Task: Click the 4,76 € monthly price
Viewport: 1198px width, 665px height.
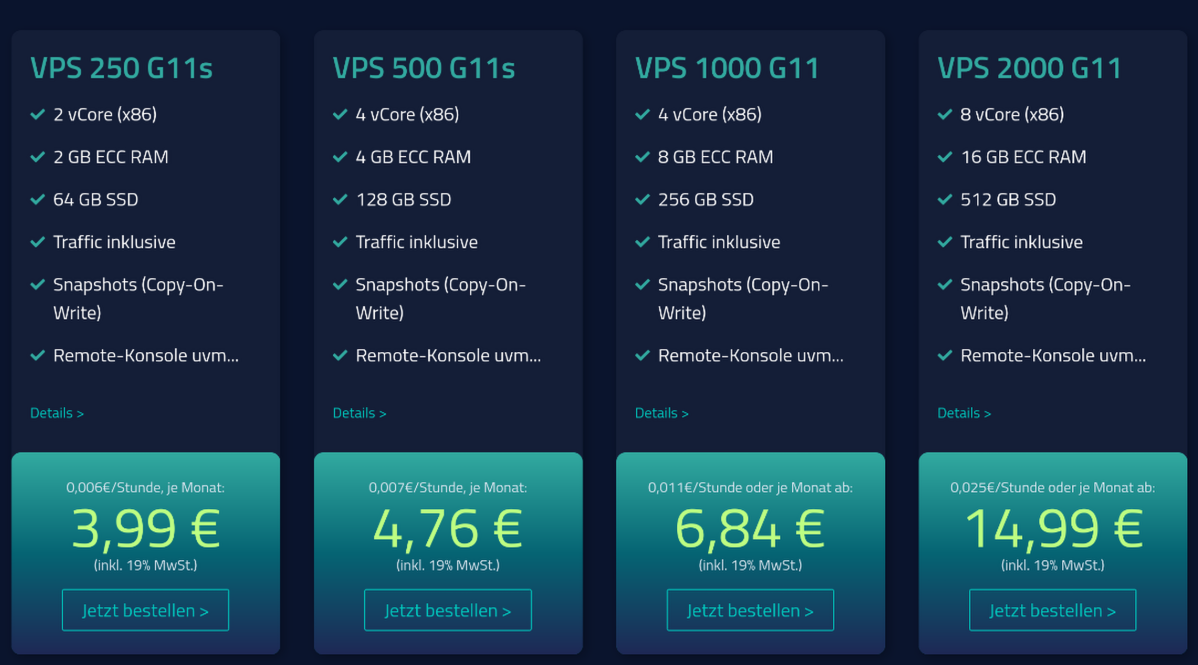Action: pyautogui.click(x=448, y=529)
